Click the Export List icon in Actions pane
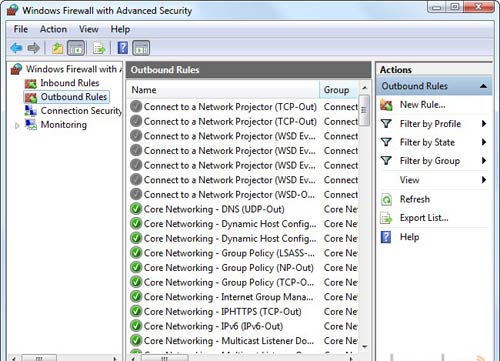The width and height of the screenshot is (500, 361). [386, 218]
